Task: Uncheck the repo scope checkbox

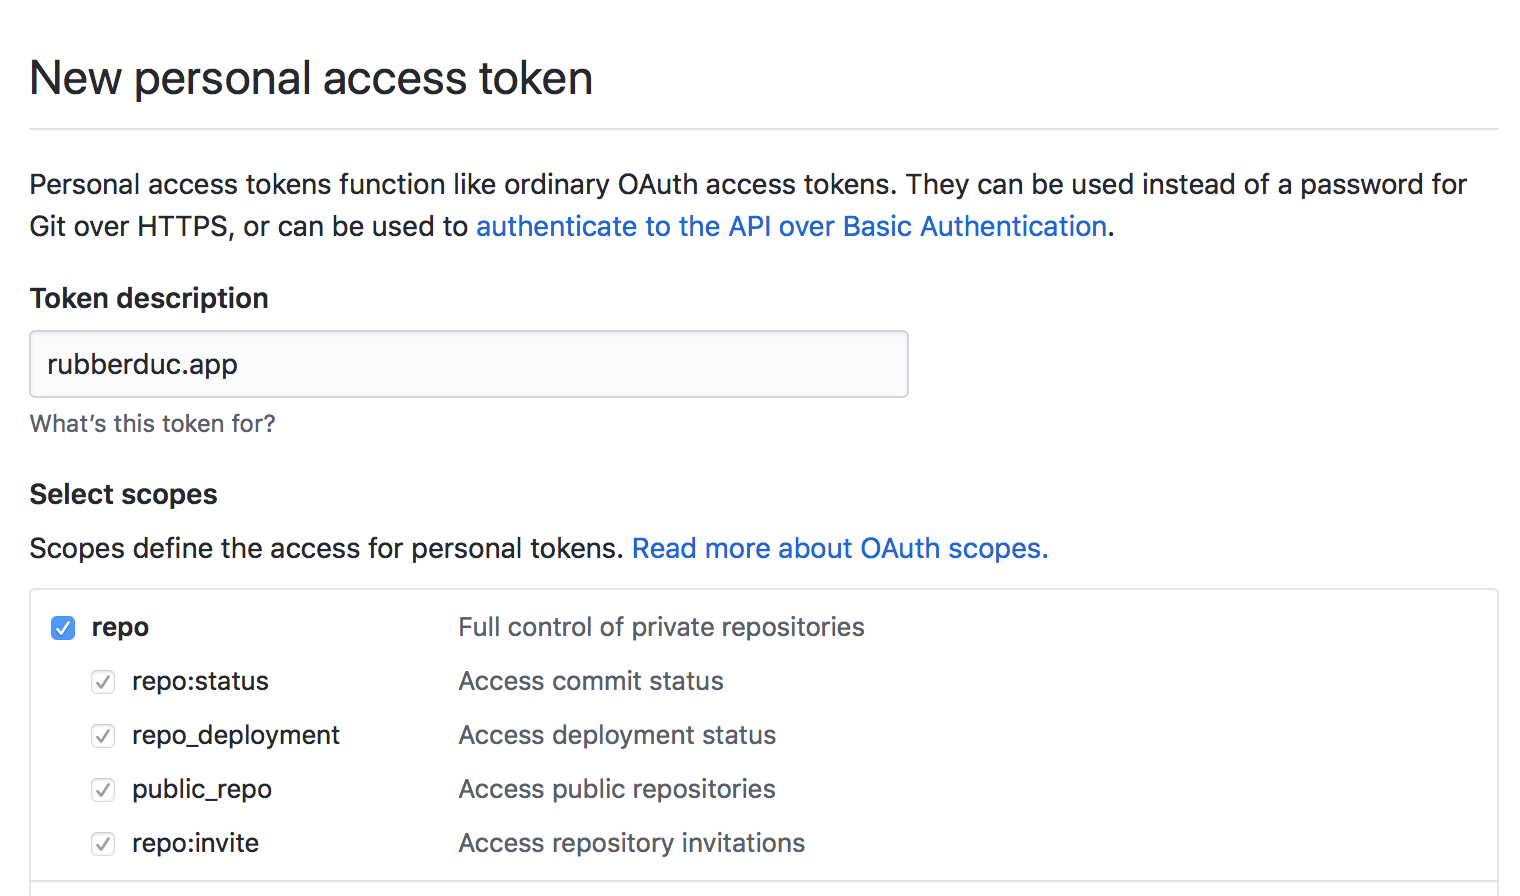Action: (63, 628)
